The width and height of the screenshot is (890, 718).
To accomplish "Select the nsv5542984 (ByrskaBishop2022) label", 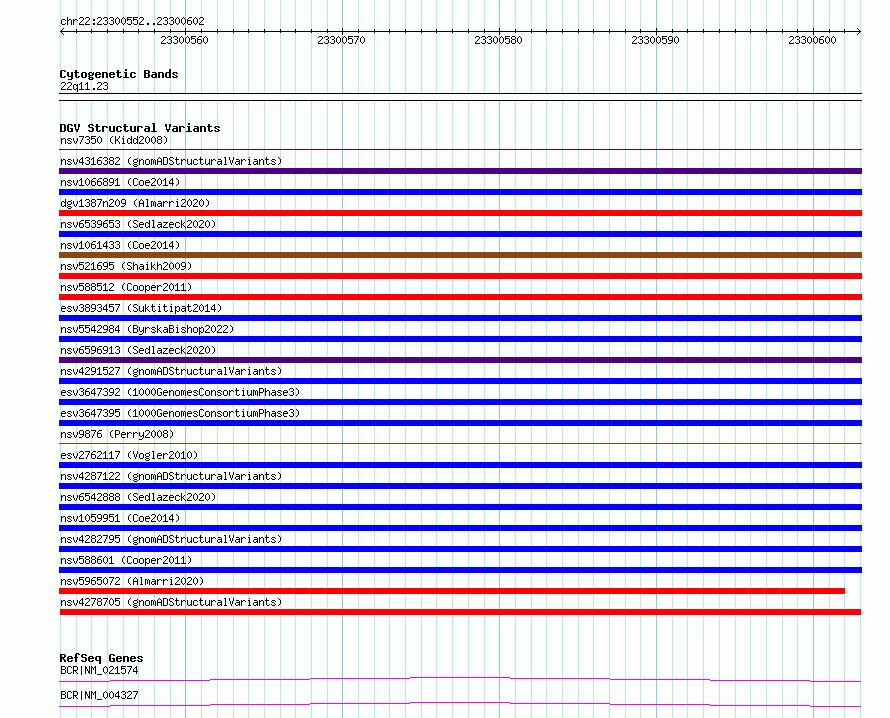I will [147, 329].
